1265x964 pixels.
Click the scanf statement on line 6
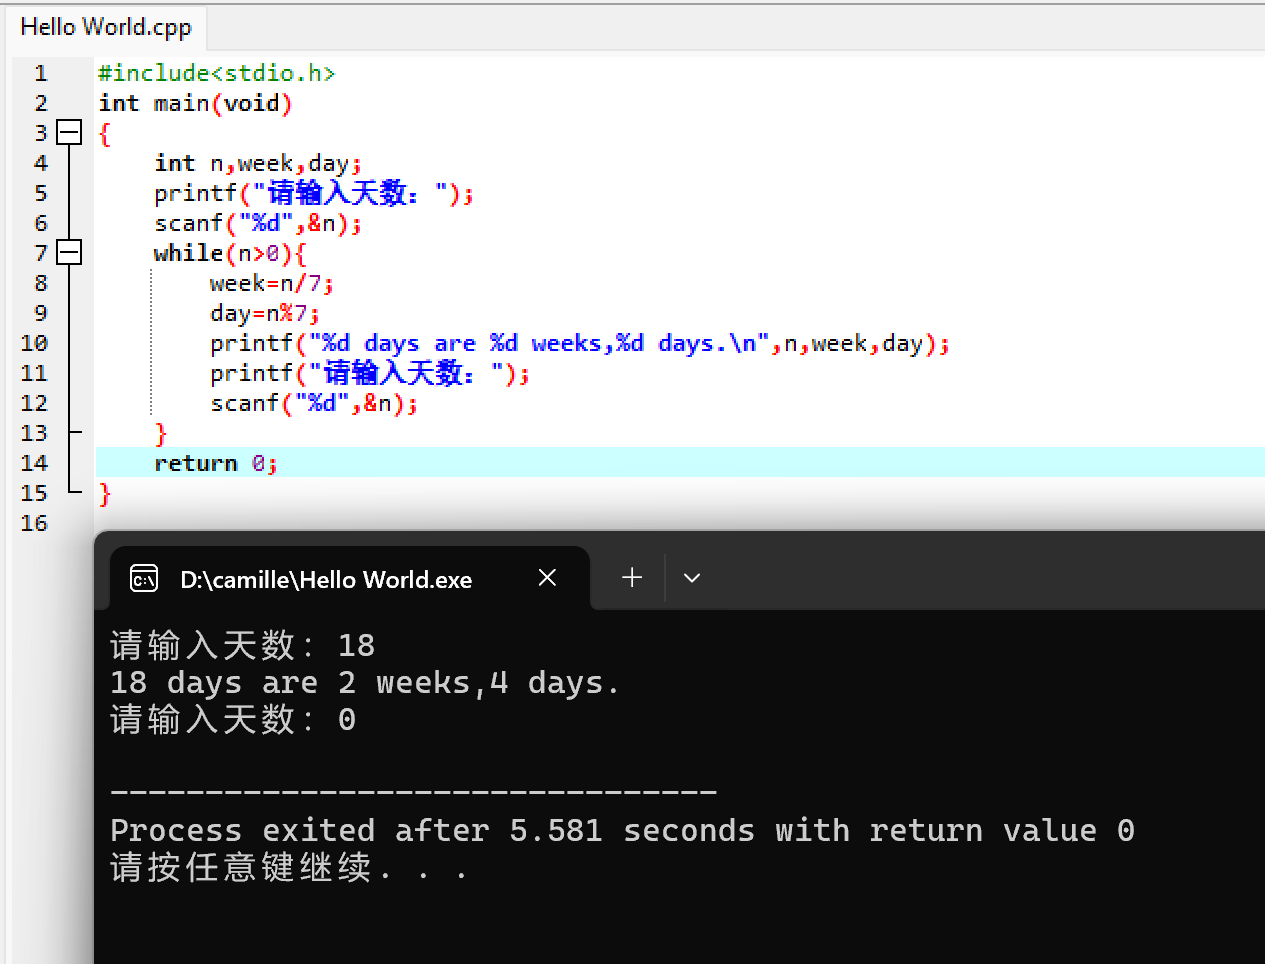tap(258, 223)
